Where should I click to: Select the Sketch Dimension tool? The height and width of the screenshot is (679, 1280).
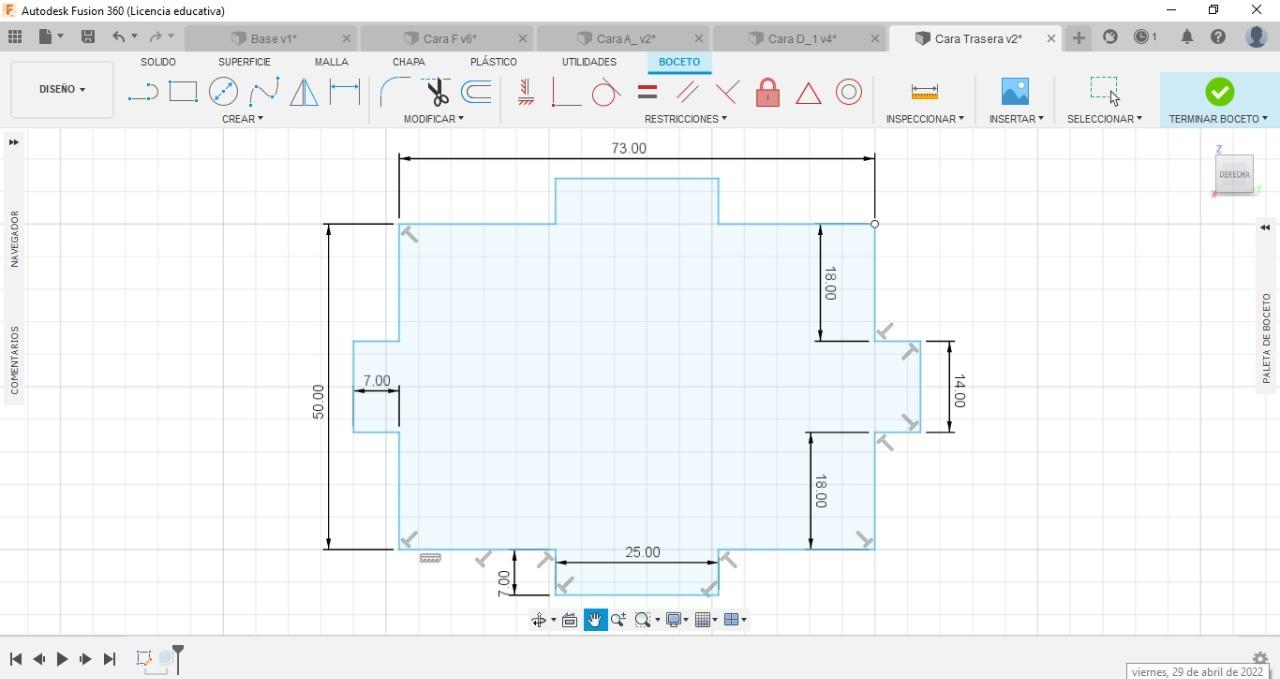tap(345, 92)
